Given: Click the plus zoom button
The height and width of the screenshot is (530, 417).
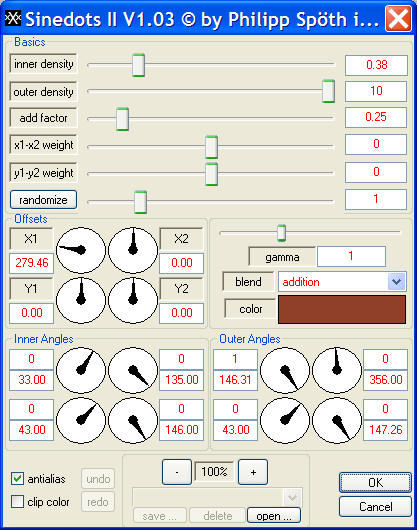Looking at the screenshot, I should tap(253, 472).
